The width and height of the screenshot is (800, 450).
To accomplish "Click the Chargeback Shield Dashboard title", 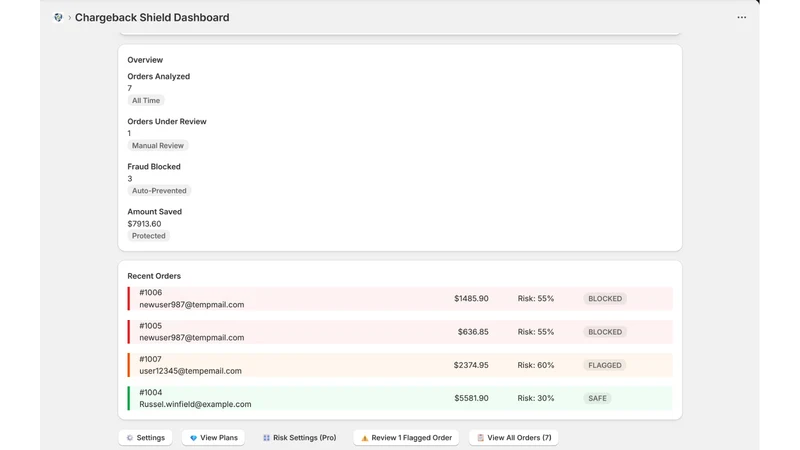I will (x=152, y=17).
